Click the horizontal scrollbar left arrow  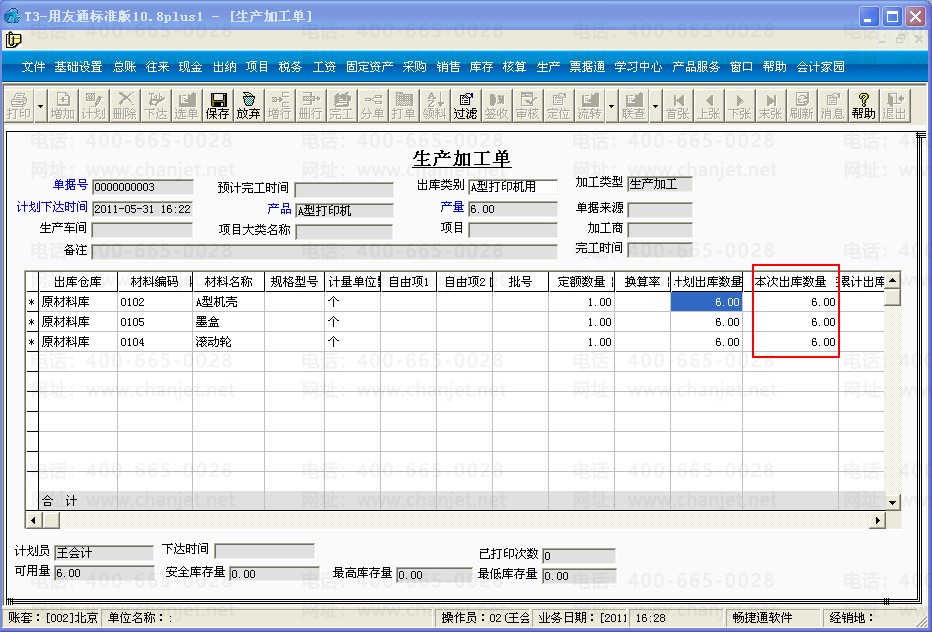[x=33, y=520]
